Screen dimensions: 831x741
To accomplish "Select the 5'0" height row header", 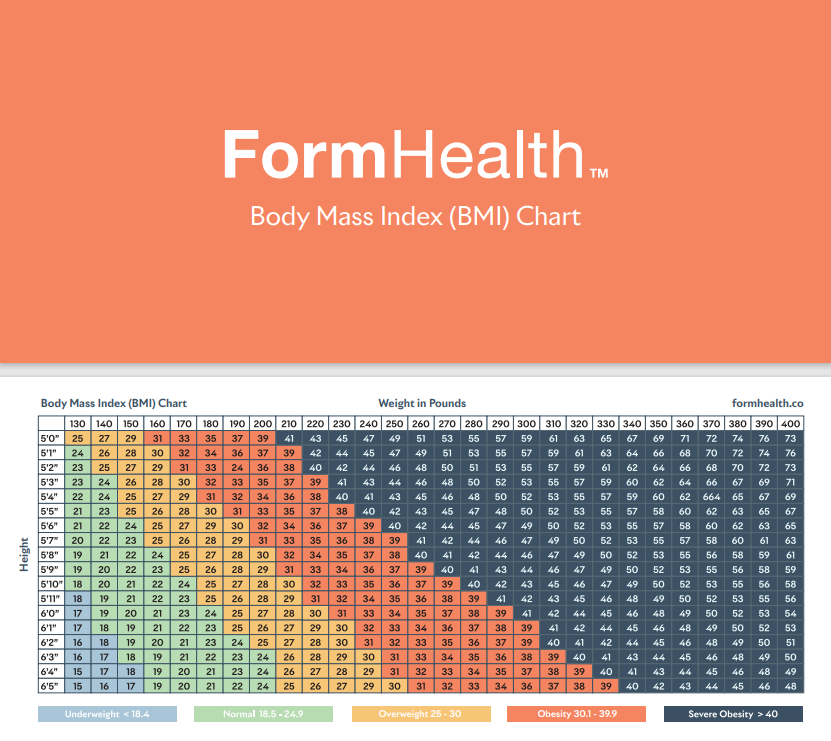I will coord(51,438).
